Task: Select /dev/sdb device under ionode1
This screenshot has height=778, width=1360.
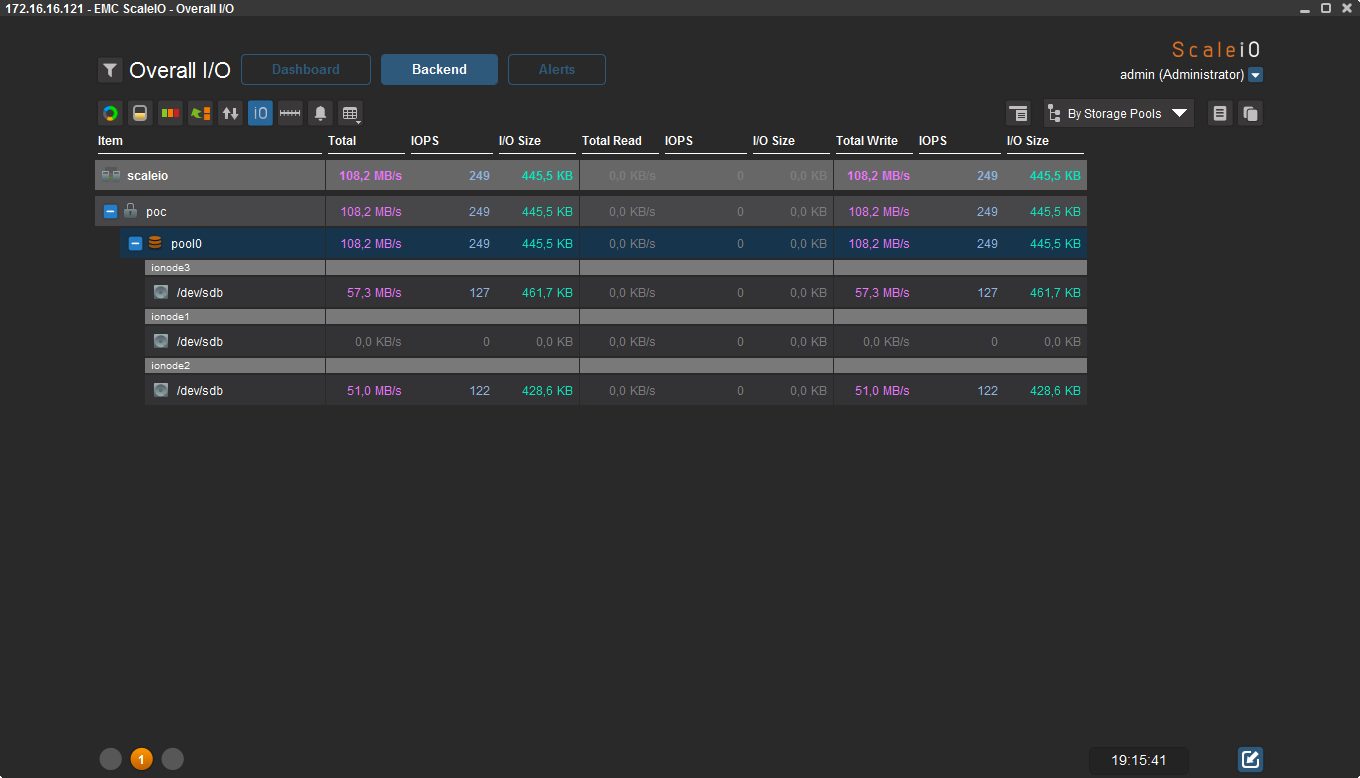Action: click(x=200, y=342)
